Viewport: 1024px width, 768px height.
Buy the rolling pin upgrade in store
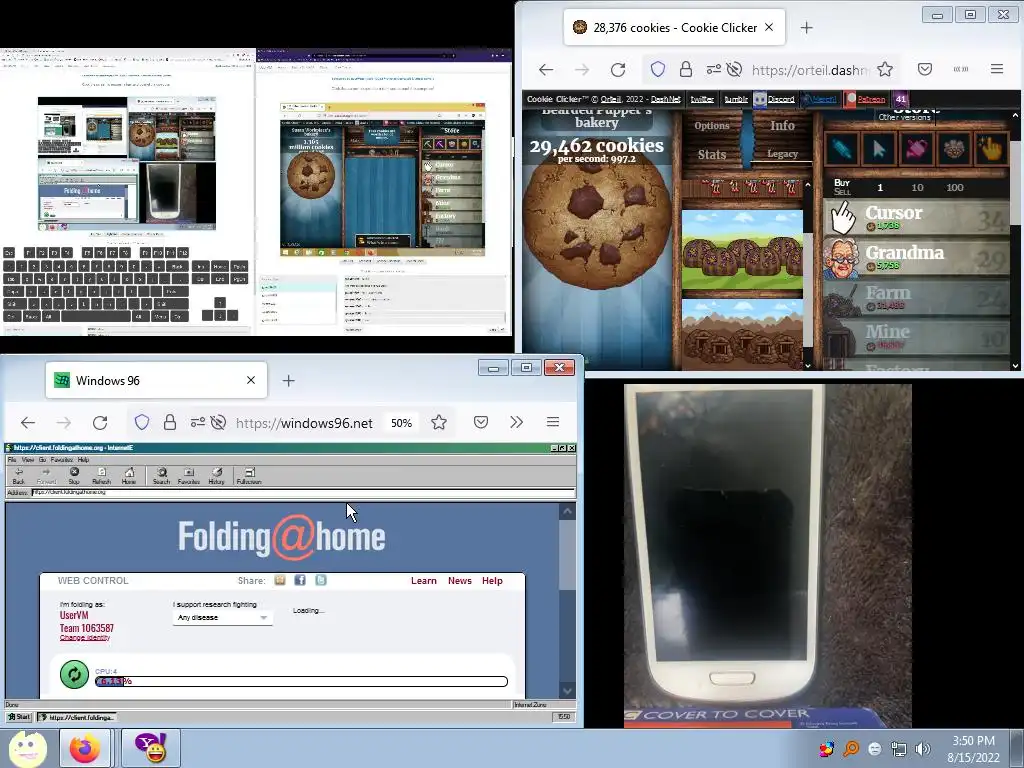(x=841, y=150)
